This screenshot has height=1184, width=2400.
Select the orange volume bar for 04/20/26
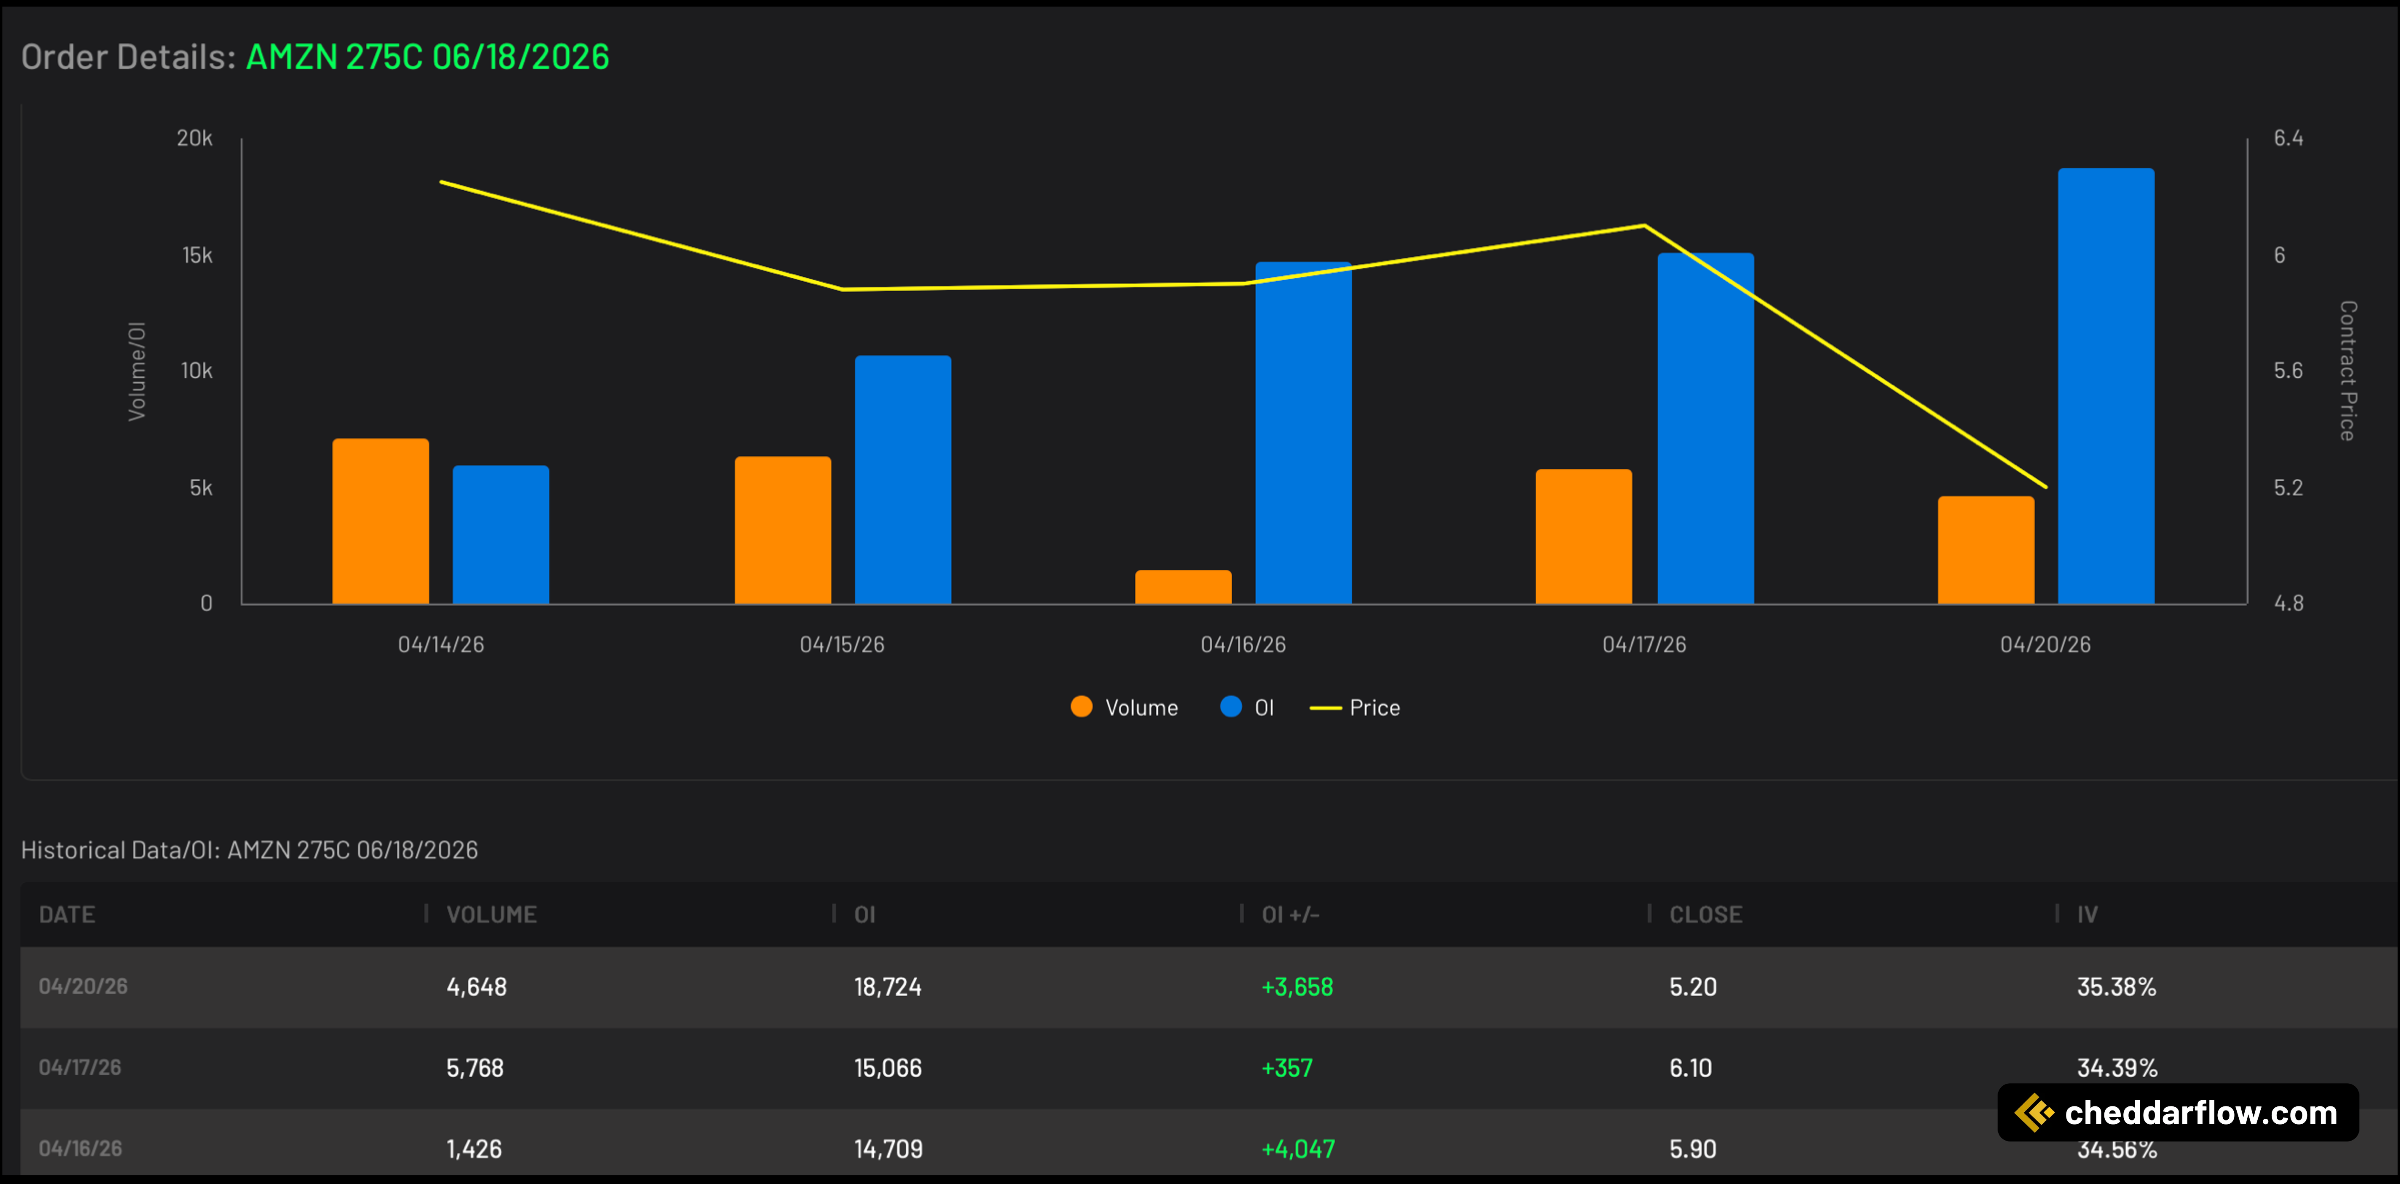(x=1986, y=550)
